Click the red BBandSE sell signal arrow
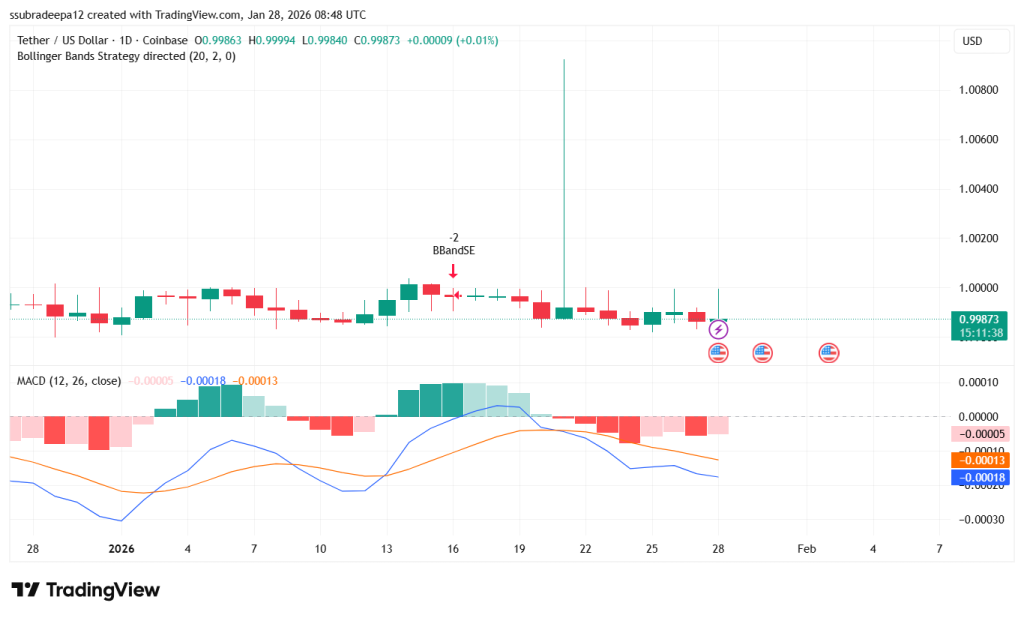The height and width of the screenshot is (618, 1024). click(453, 269)
